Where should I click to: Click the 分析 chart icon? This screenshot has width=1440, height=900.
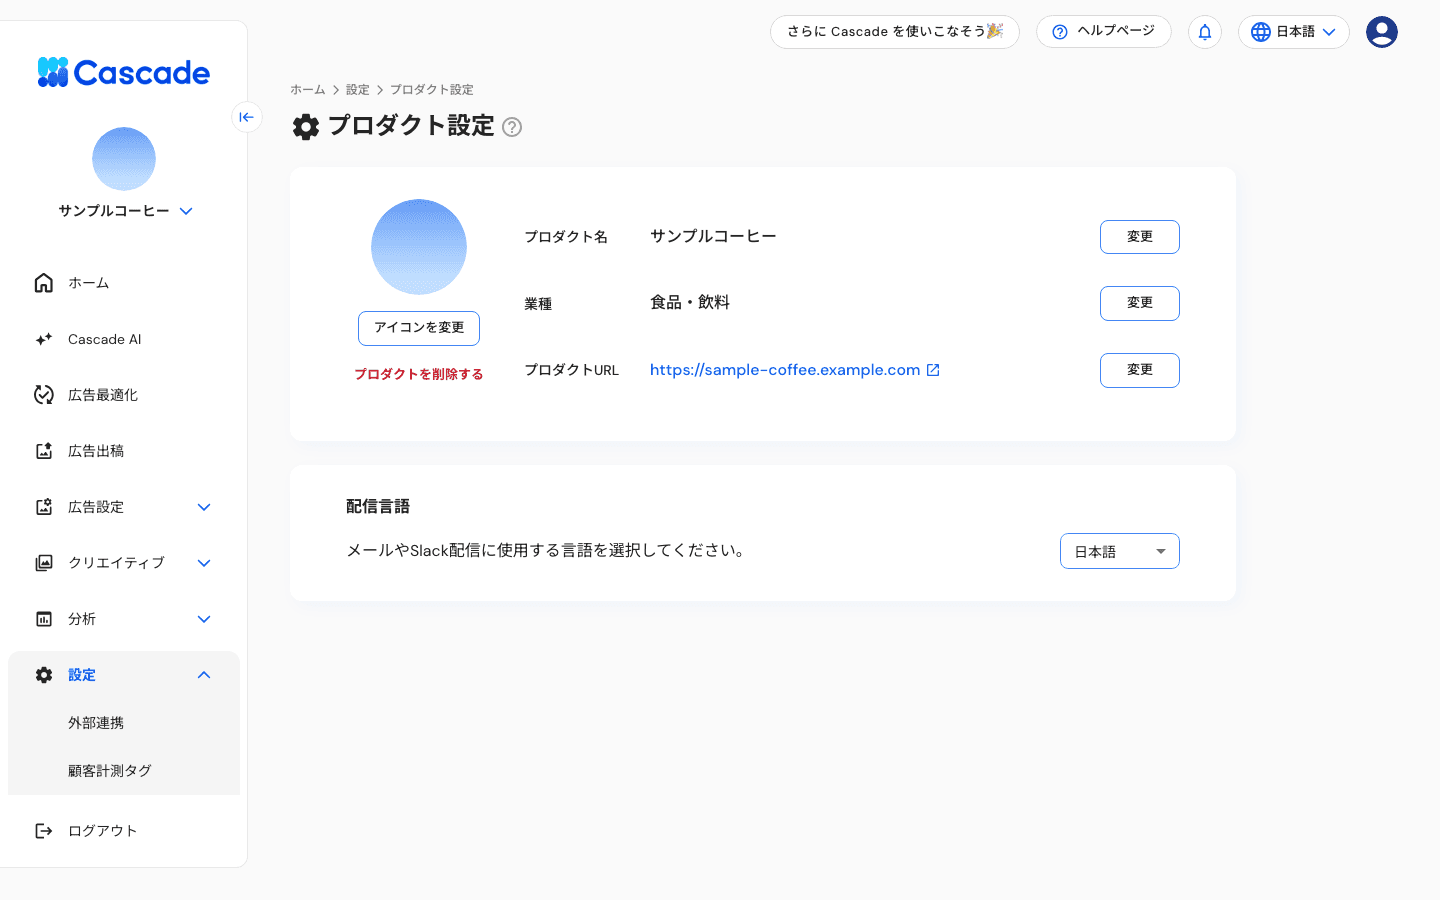point(44,619)
